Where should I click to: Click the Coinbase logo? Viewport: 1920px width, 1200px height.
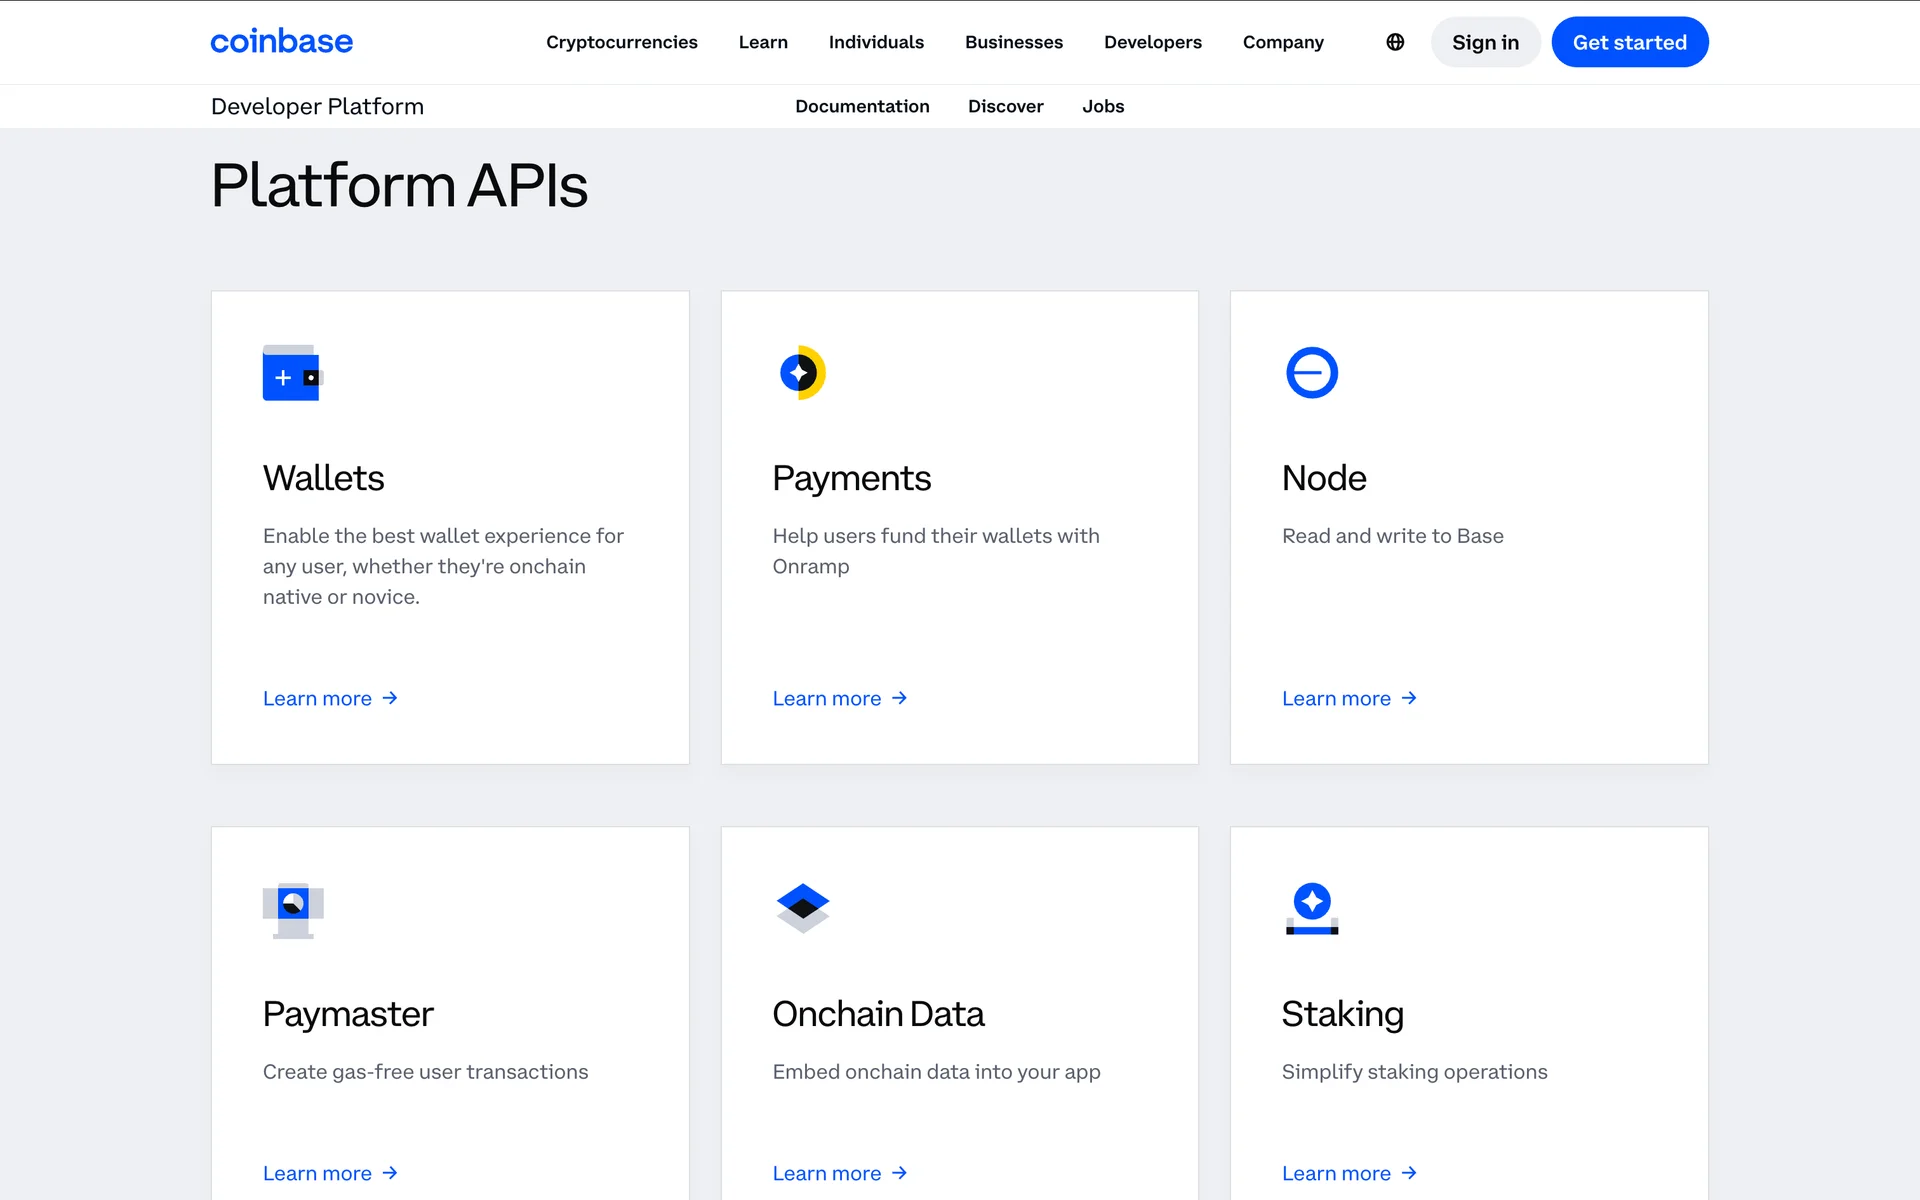[x=281, y=42]
